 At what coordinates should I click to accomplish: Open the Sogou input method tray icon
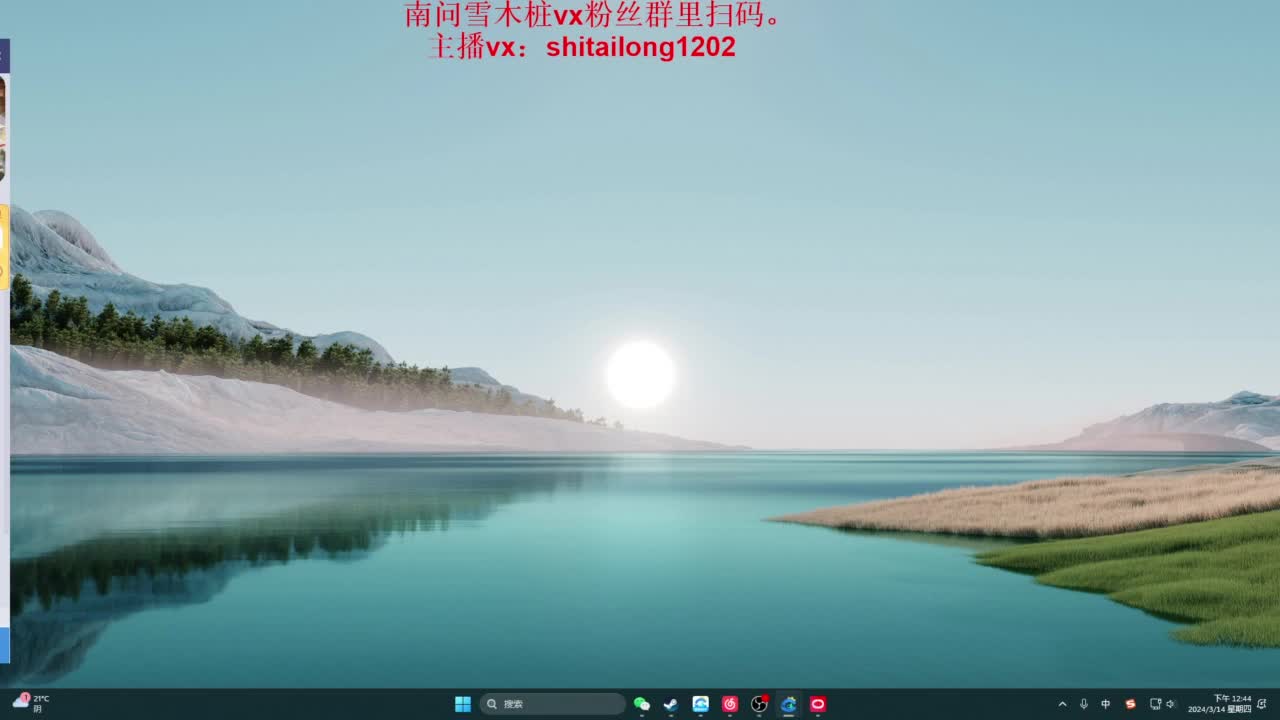click(x=1130, y=704)
